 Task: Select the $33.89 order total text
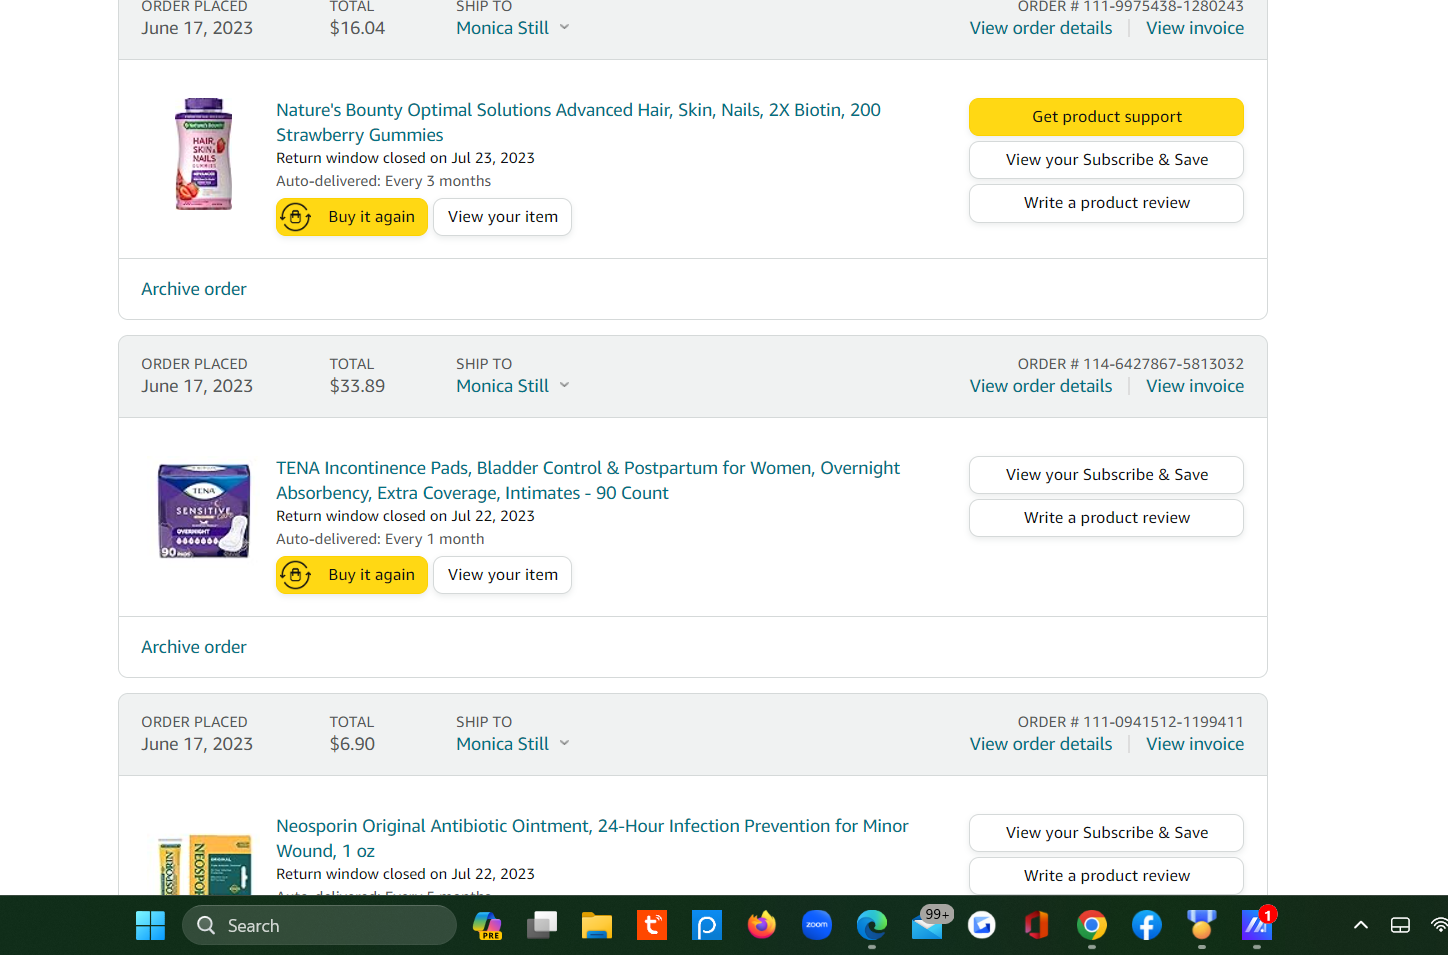(357, 386)
